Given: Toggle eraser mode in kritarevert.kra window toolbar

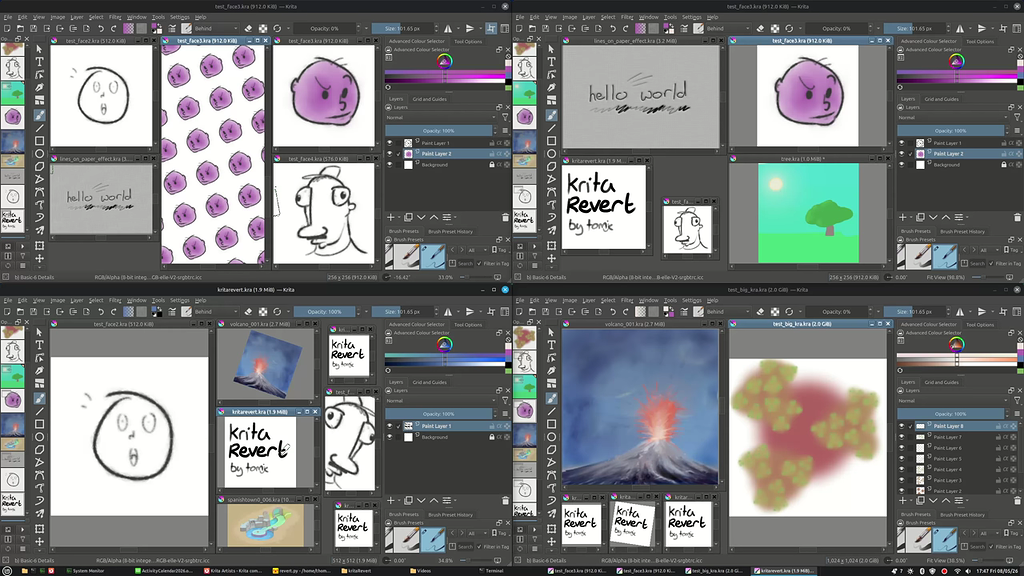Looking at the screenshot, I should [248, 312].
